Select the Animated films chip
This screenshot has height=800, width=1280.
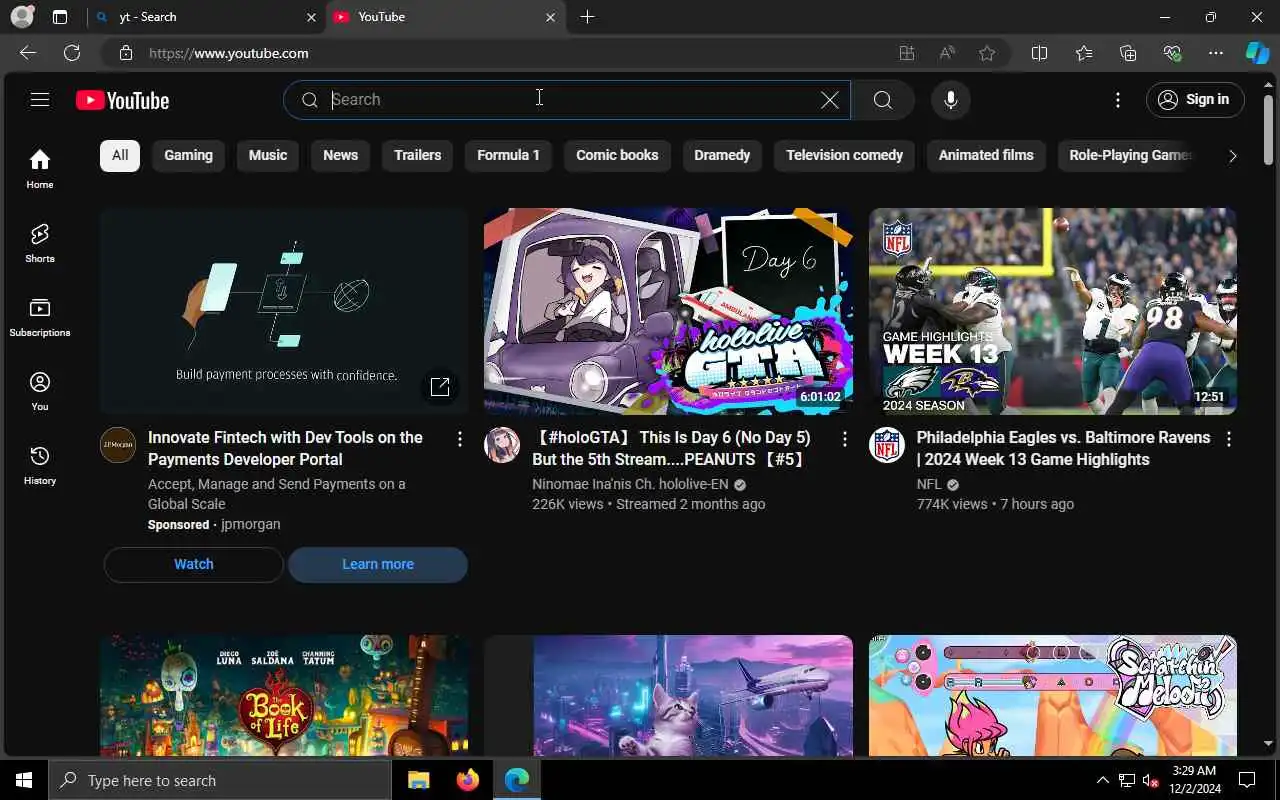click(986, 155)
